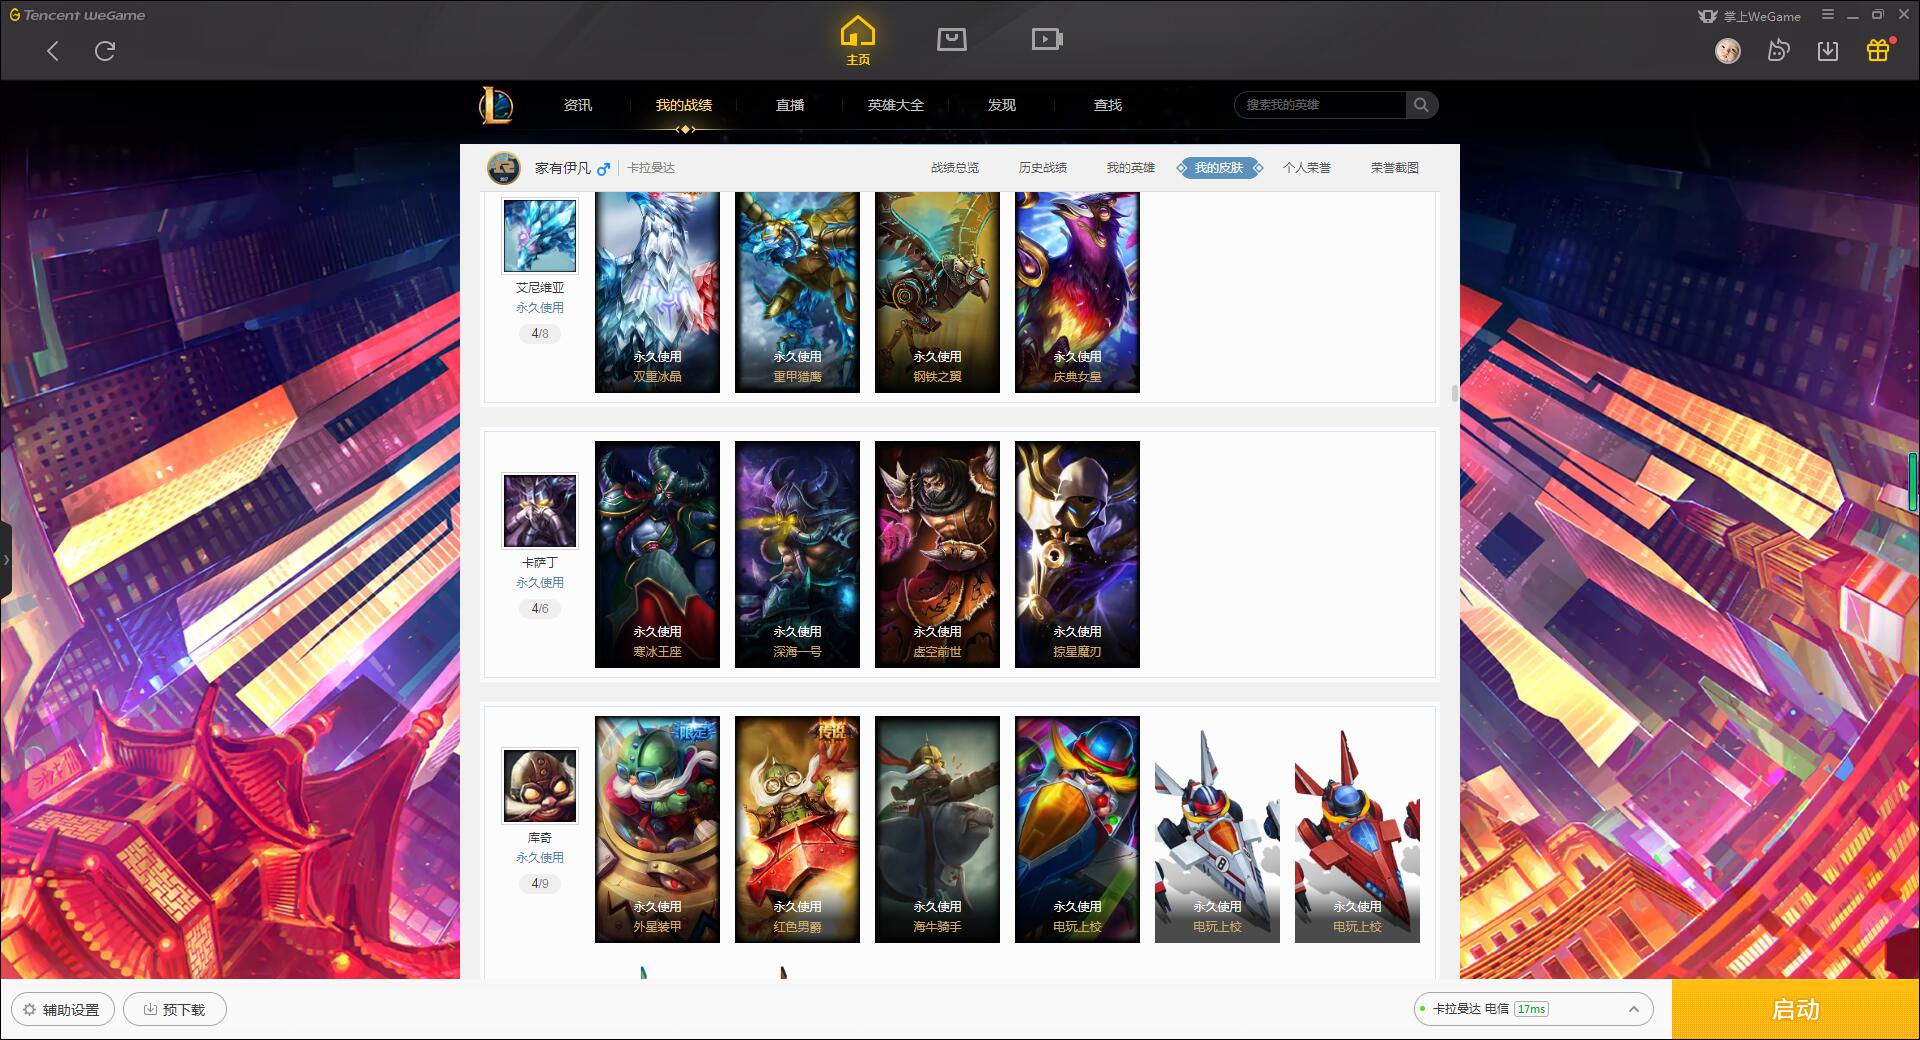Switch to 个人荣誉 section

click(x=1307, y=168)
